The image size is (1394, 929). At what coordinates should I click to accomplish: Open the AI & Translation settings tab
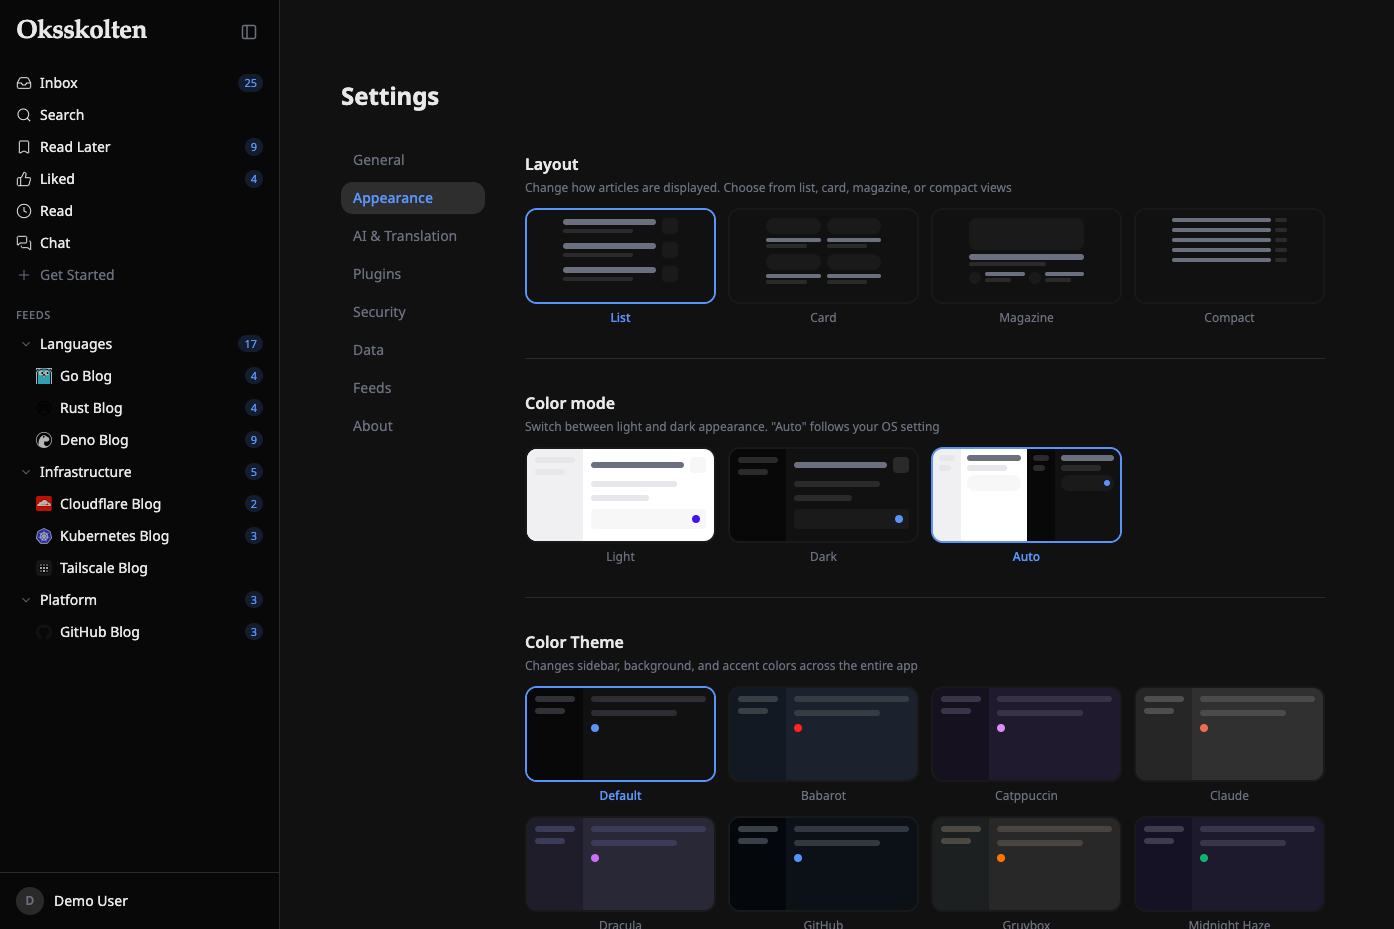(x=413, y=236)
